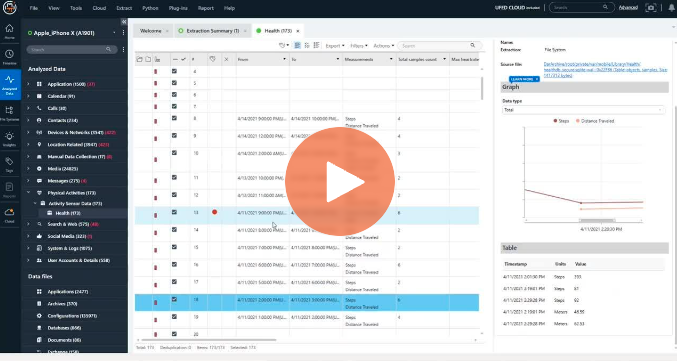This screenshot has height=361, width=677.
Task: Toggle checkbox for row 19
Action: pyautogui.click(x=174, y=317)
